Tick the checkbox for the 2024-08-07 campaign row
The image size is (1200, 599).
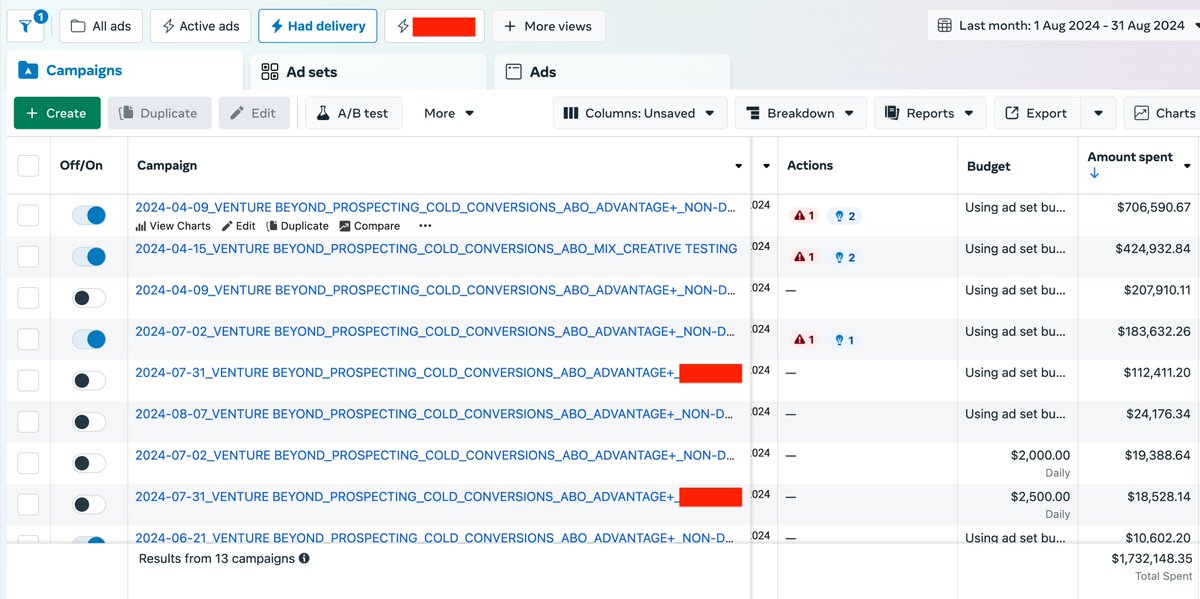point(28,421)
